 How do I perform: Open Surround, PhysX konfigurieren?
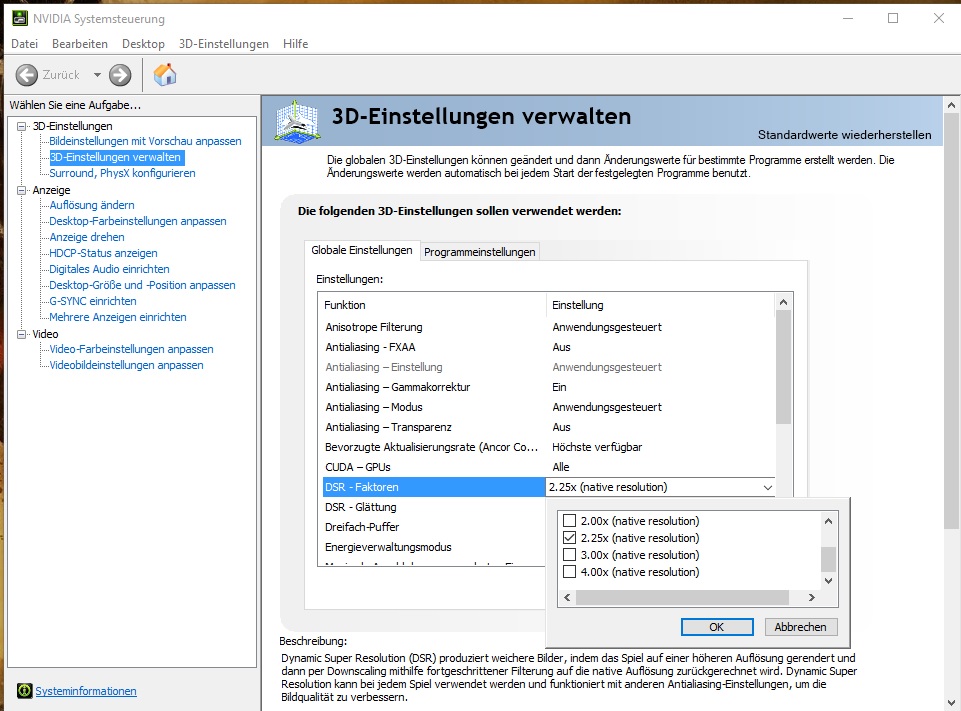[123, 173]
